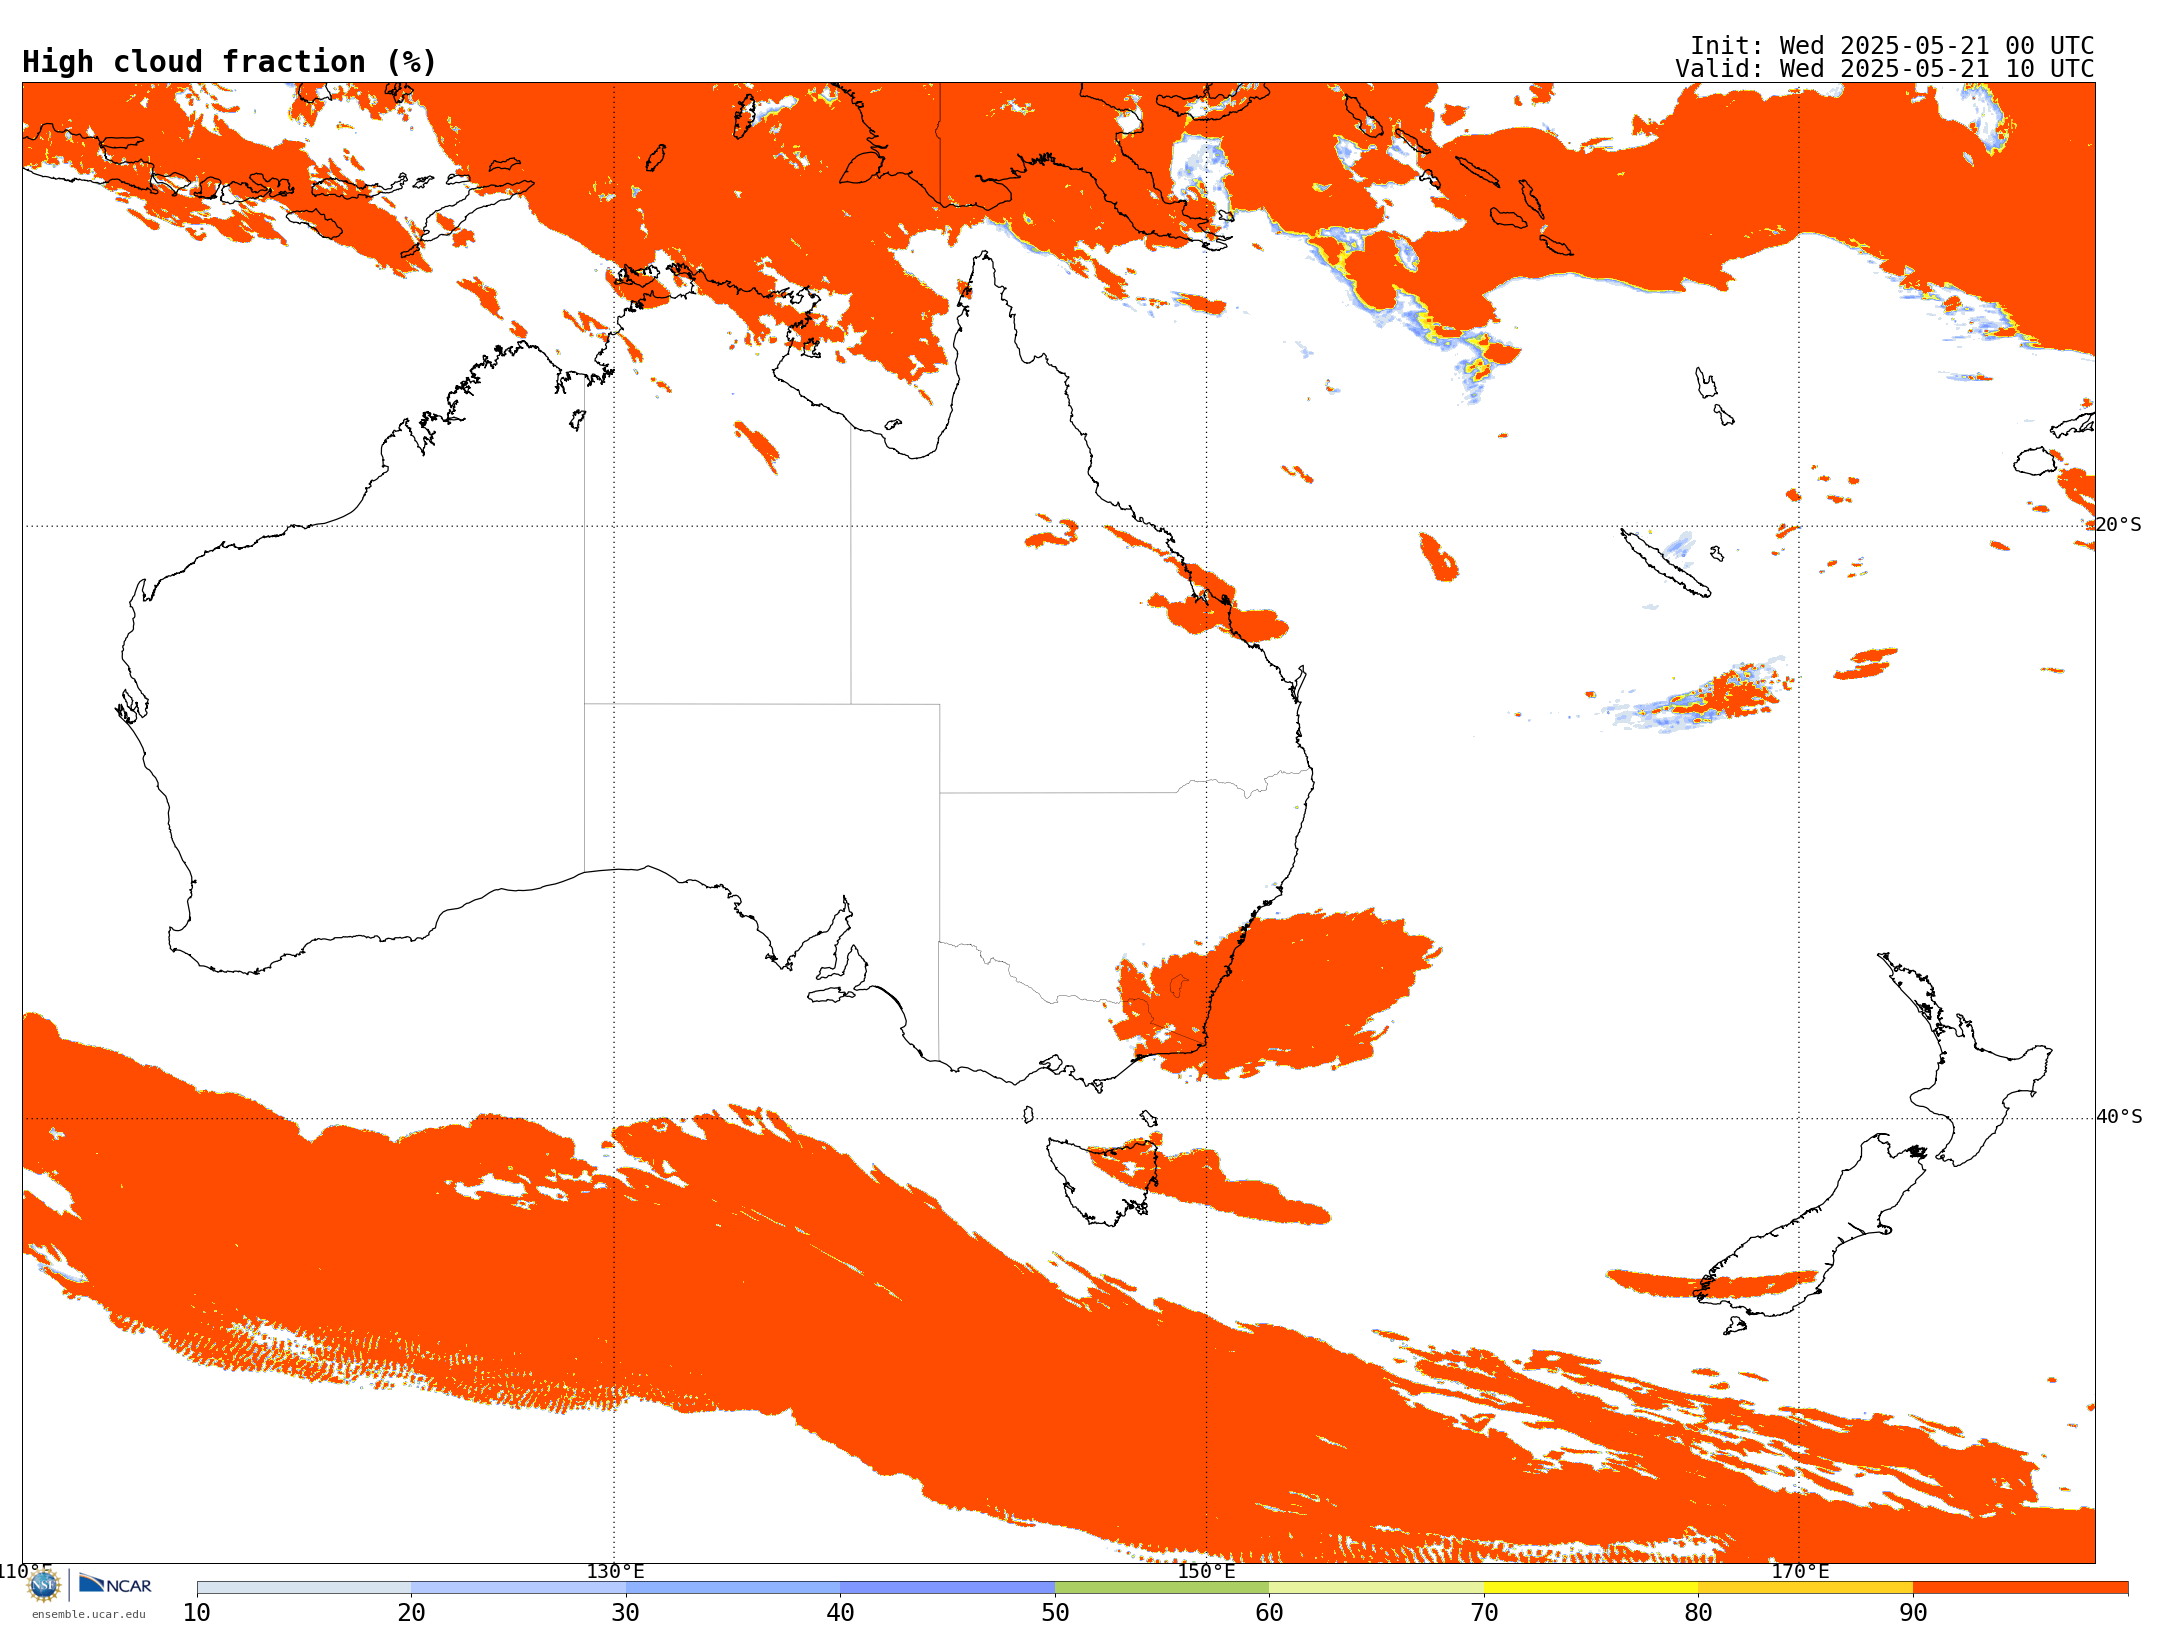Click the colorbar tick label 60

pos(1269,1613)
